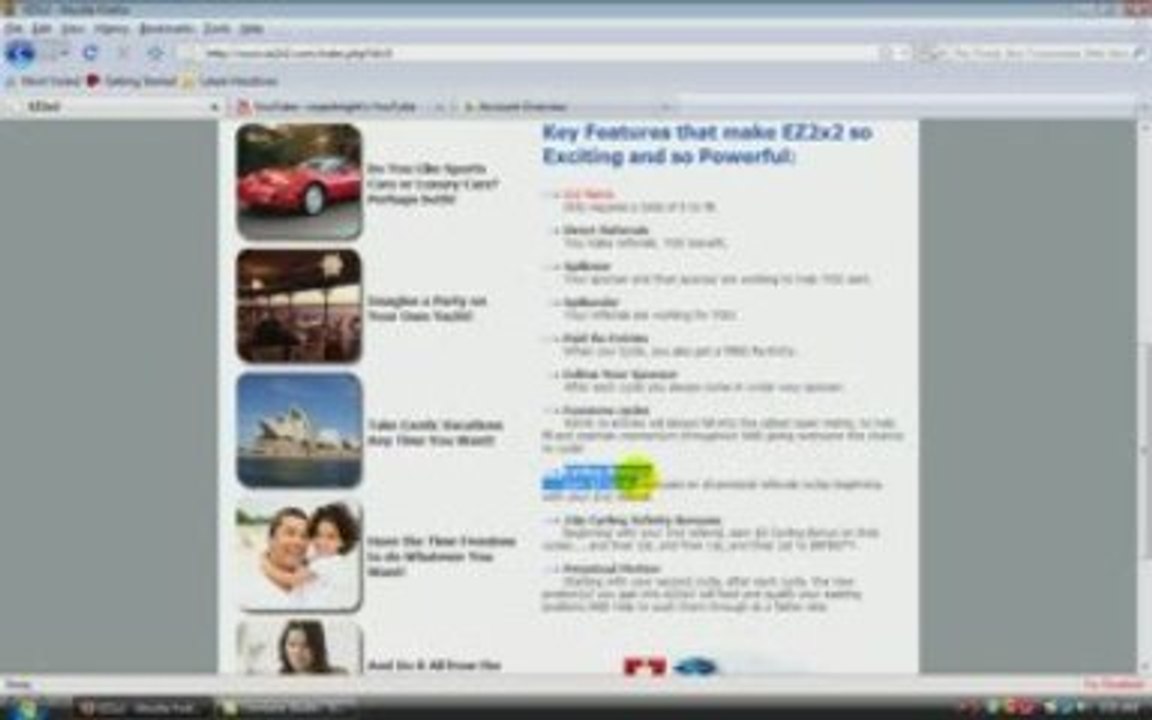Open the Tools menu
Screen dimensions: 1152x720
pos(216,29)
